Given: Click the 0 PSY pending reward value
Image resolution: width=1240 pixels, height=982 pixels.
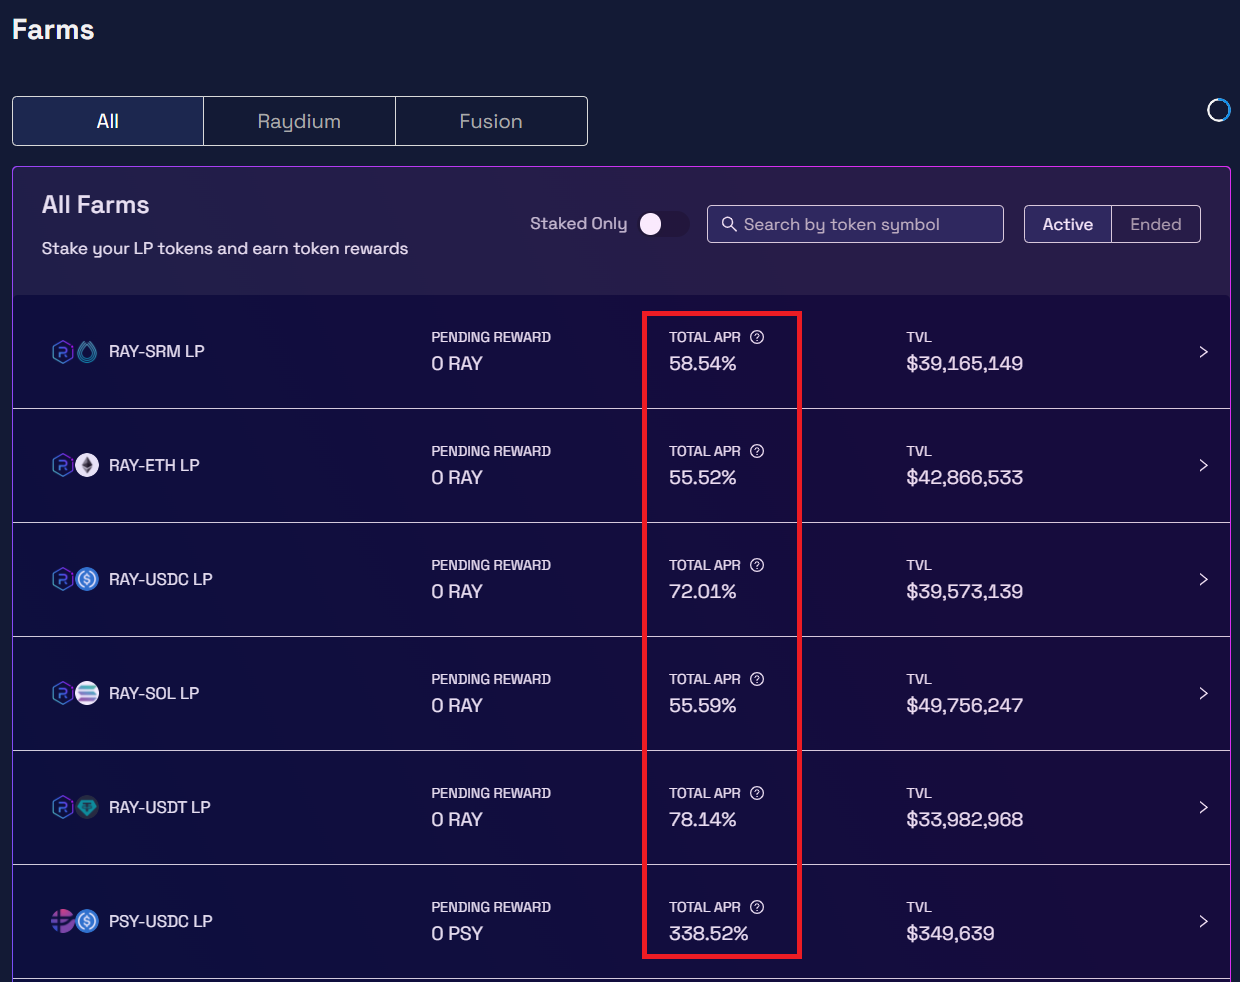Looking at the screenshot, I should coord(457,934).
